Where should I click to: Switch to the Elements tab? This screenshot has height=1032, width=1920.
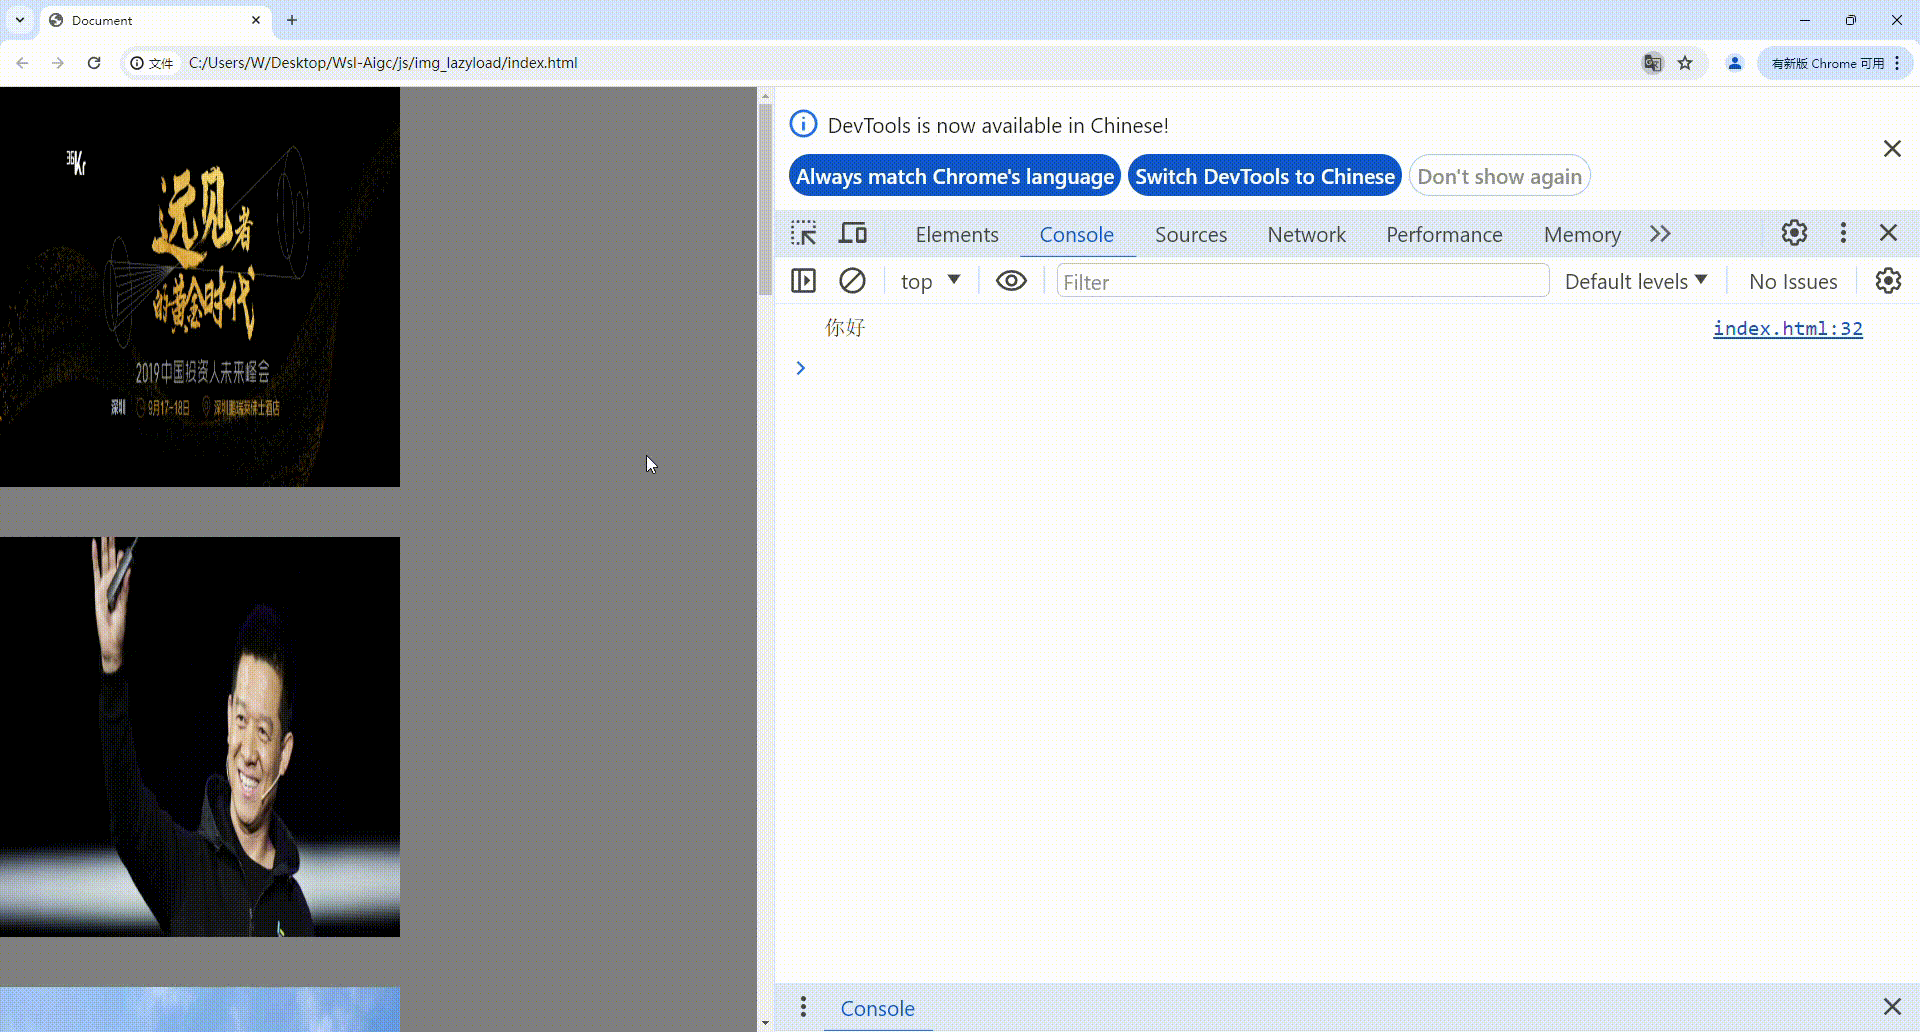(957, 234)
